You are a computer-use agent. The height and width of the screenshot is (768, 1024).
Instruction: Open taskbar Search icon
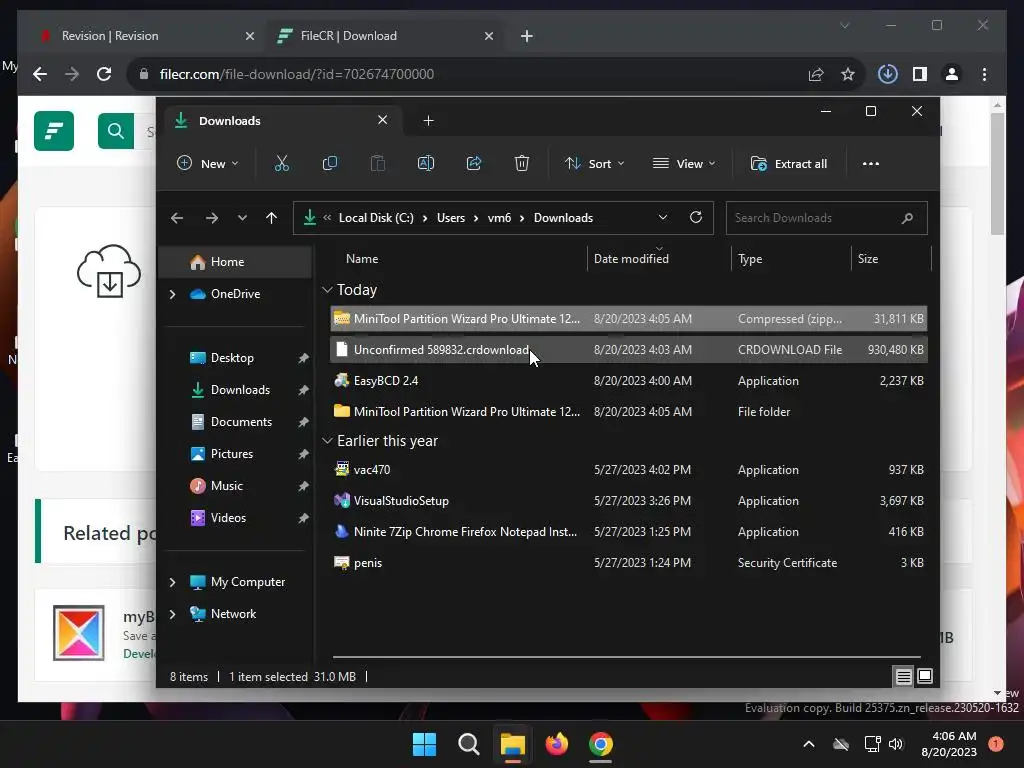tap(468, 744)
